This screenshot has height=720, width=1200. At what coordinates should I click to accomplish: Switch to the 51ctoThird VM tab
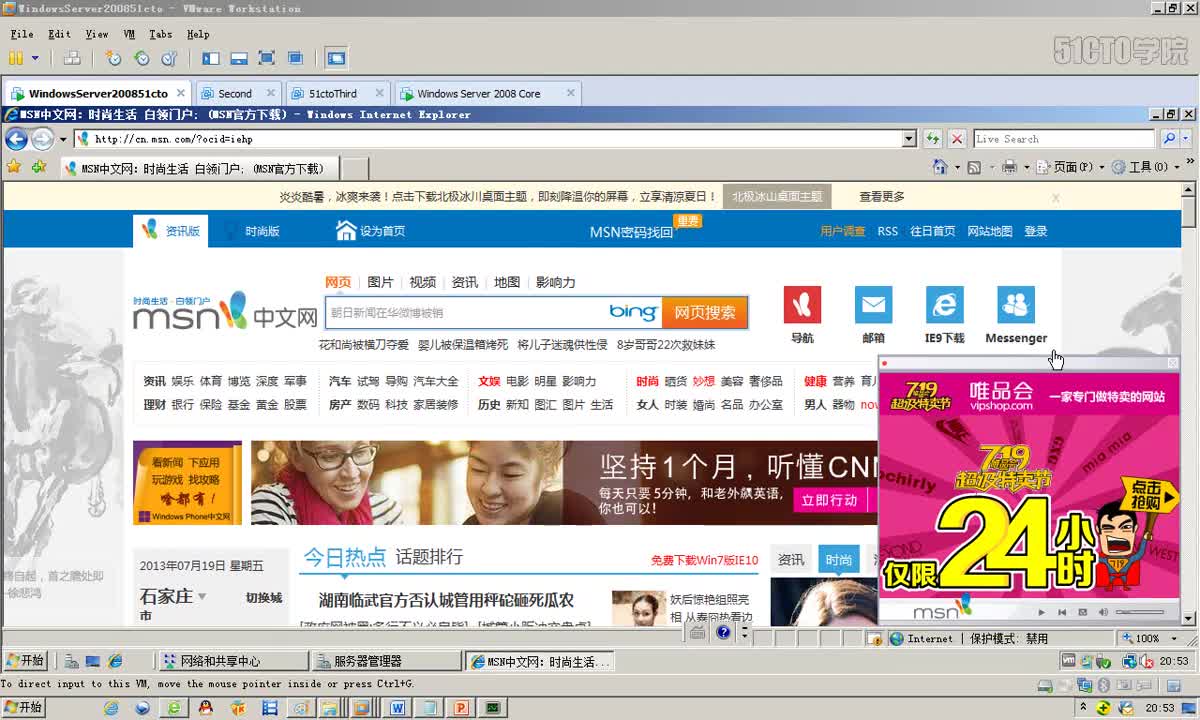(x=338, y=93)
